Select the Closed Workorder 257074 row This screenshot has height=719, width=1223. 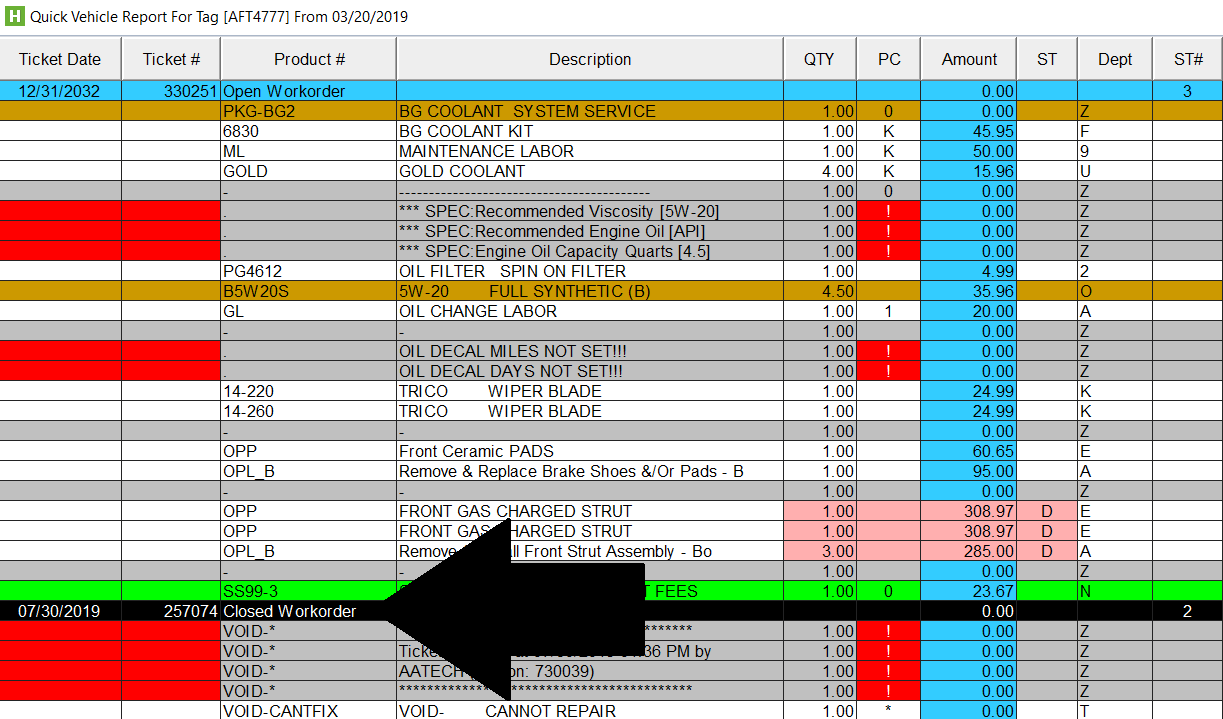pyautogui.click(x=289, y=611)
